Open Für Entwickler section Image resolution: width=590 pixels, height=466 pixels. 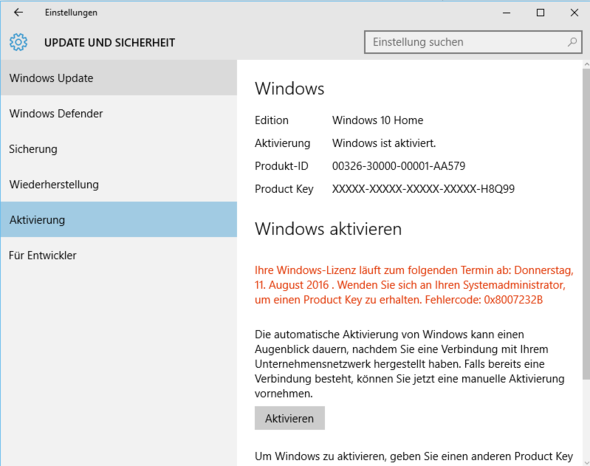pyautogui.click(x=119, y=255)
